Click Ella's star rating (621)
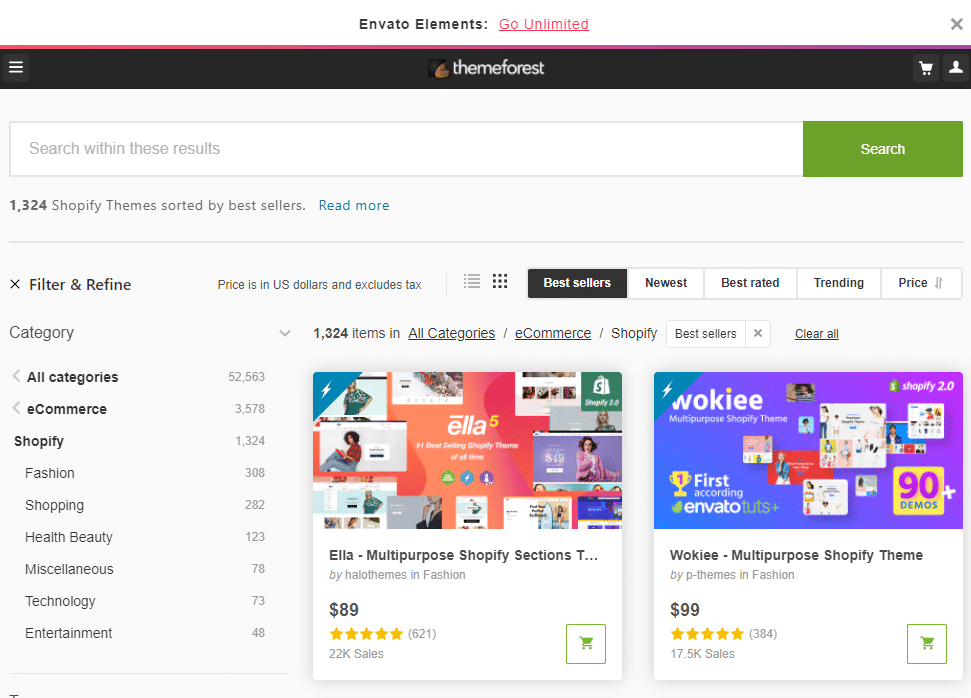The width and height of the screenshot is (971, 698). click(x=382, y=634)
